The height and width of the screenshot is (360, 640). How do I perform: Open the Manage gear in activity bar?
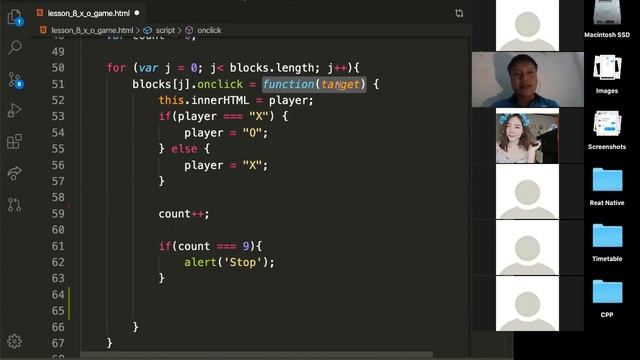[x=14, y=341]
